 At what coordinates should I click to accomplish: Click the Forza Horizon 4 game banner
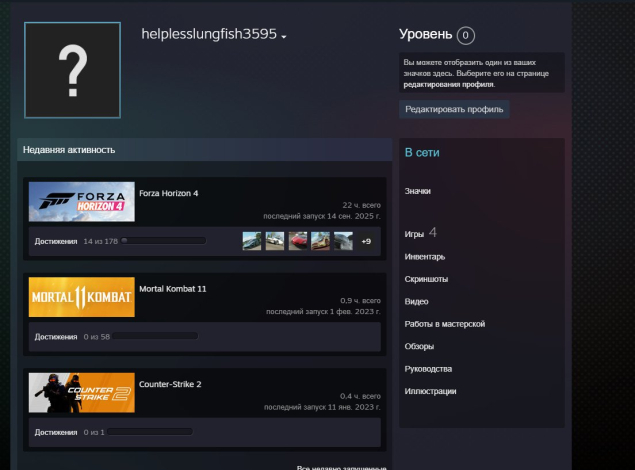pos(81,202)
